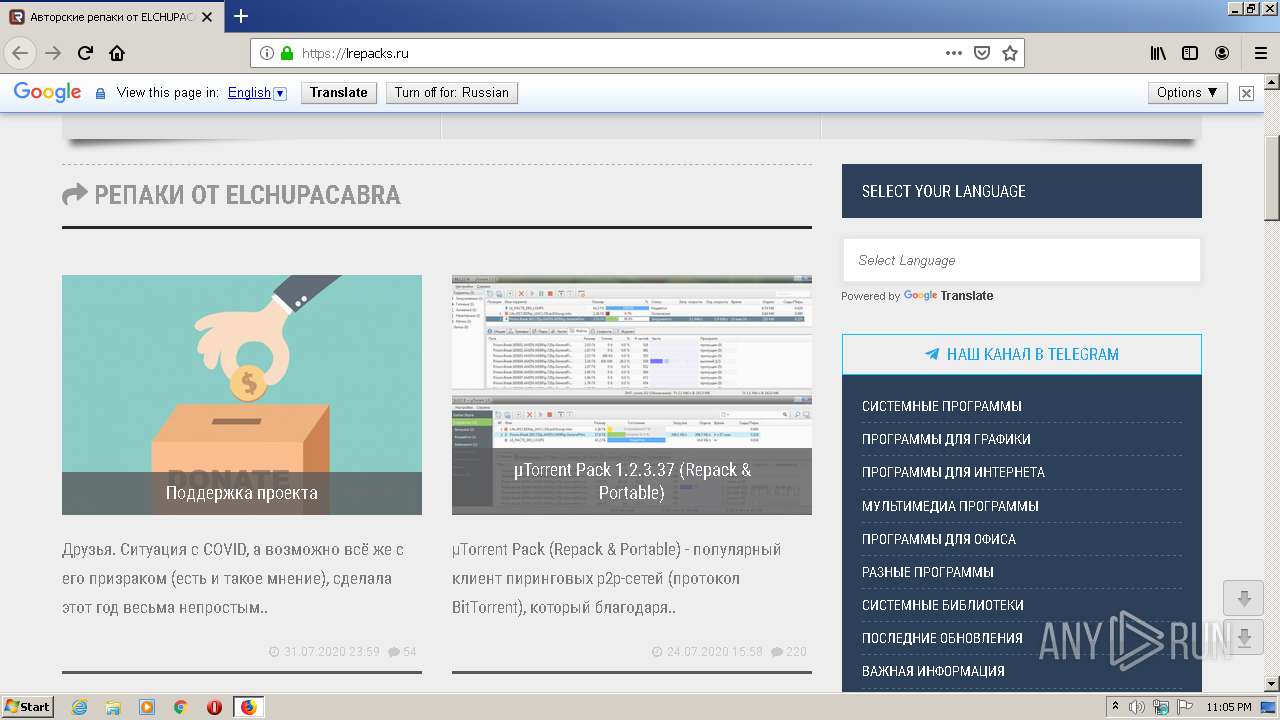Open the Library toolbar icon
Image resolution: width=1280 pixels, height=720 pixels.
(1158, 53)
